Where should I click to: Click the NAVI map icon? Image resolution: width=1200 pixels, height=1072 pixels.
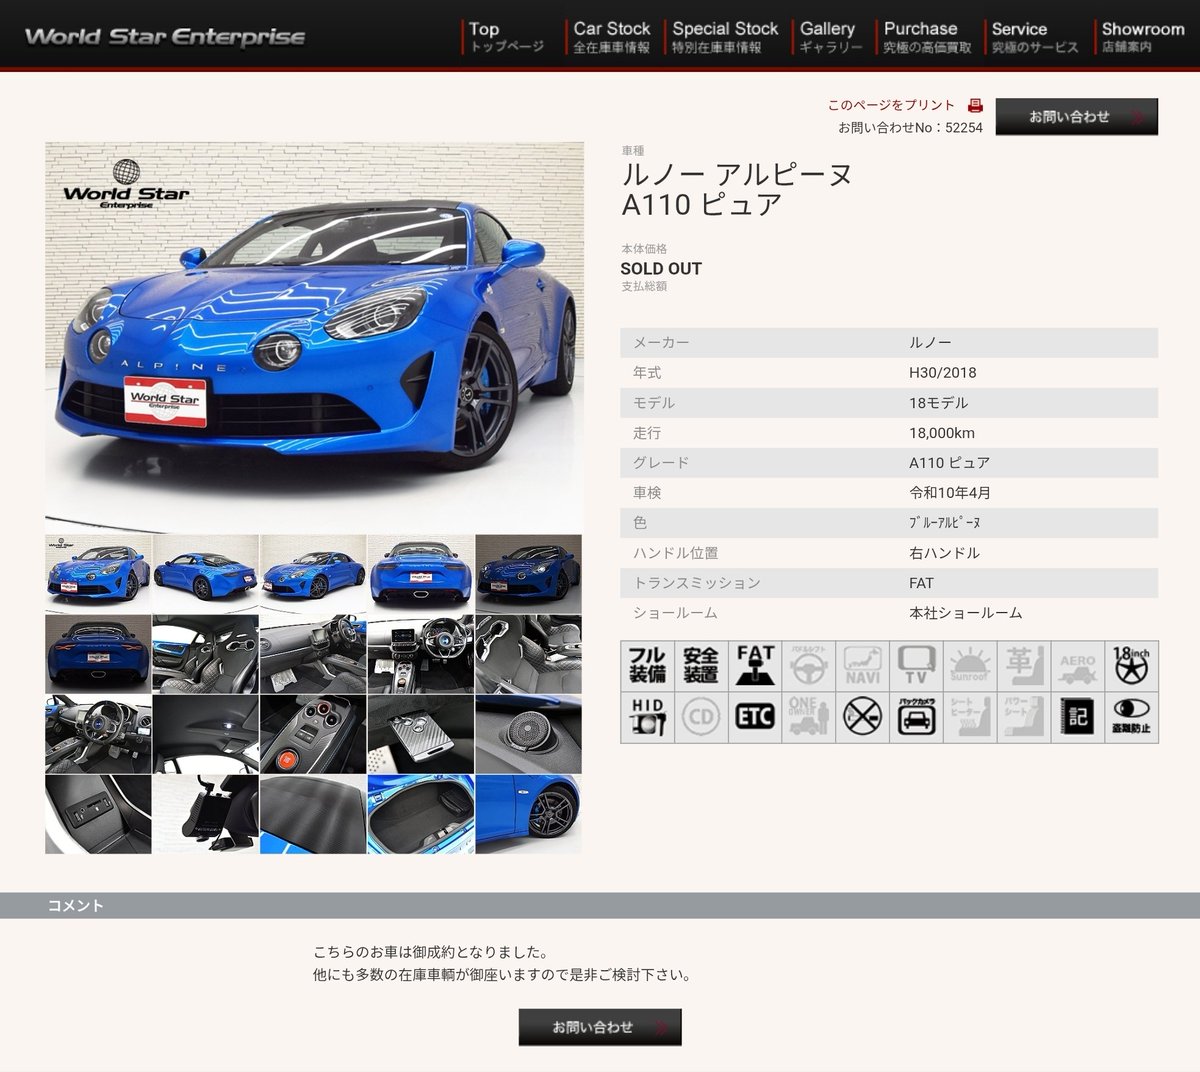point(862,665)
